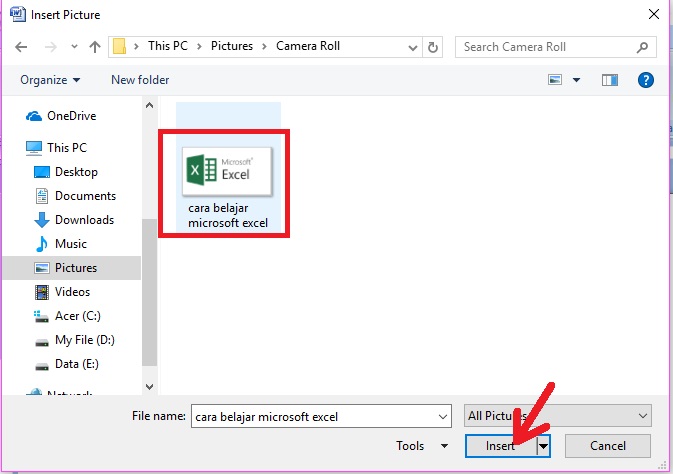Open the Insert button's dropdown arrow
Image resolution: width=673 pixels, height=474 pixels.
(x=543, y=446)
